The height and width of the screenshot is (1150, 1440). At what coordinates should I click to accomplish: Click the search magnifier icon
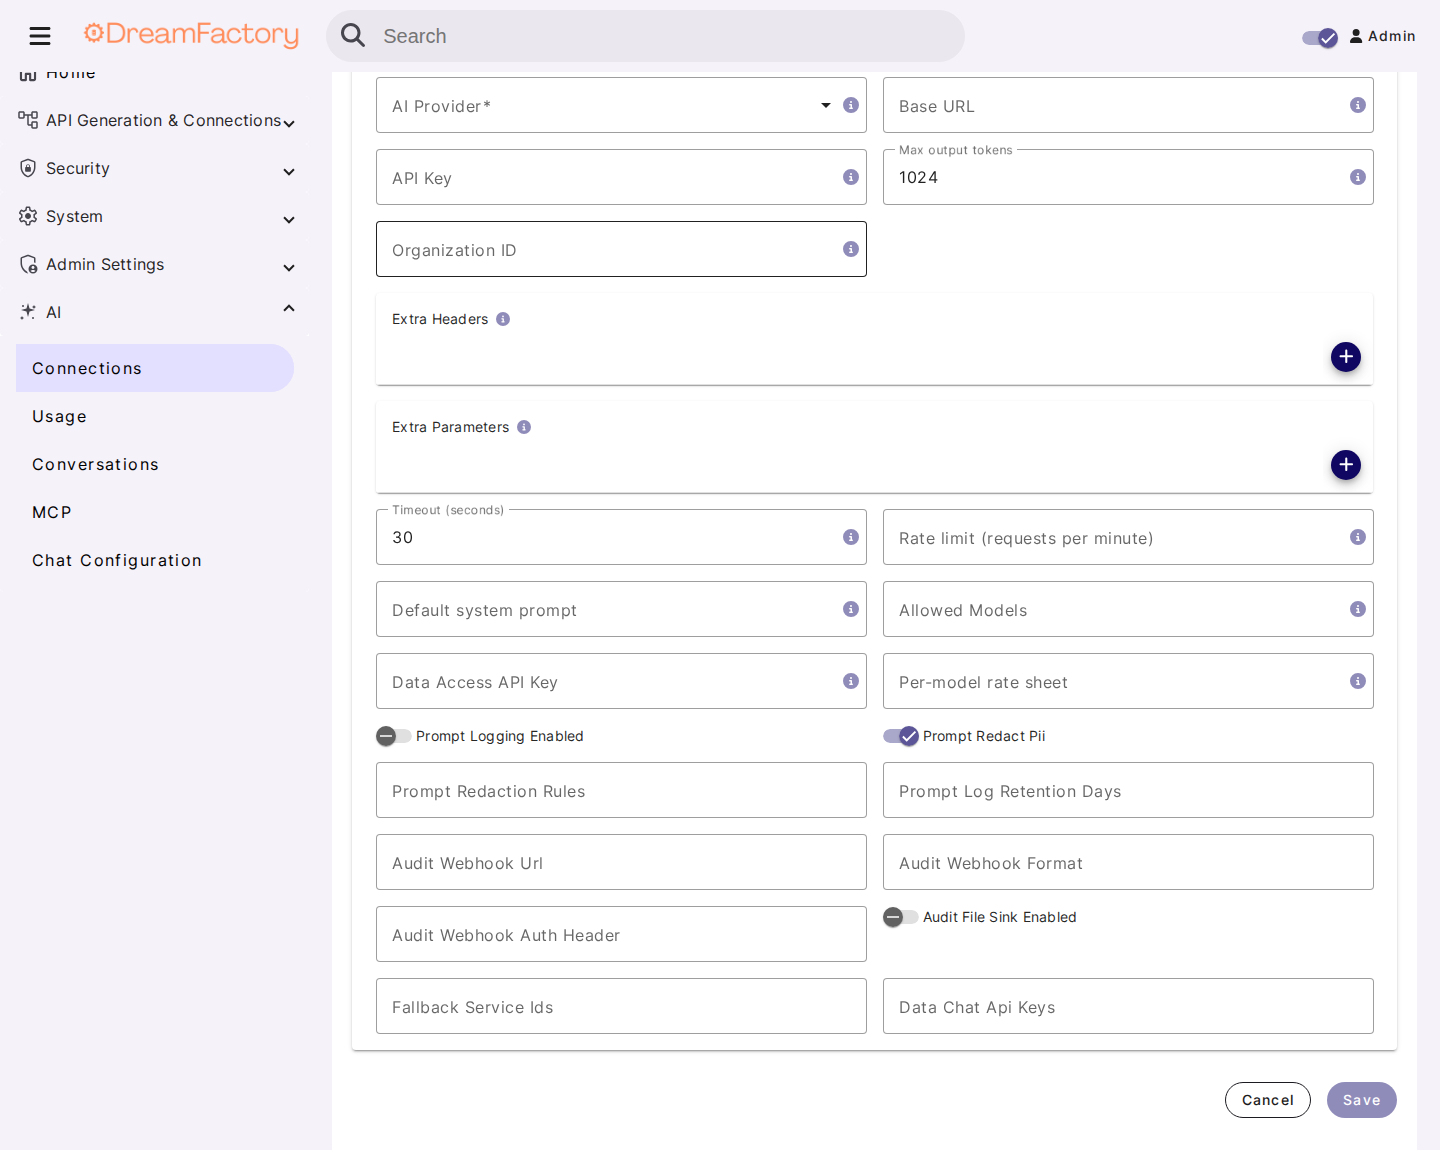click(353, 36)
